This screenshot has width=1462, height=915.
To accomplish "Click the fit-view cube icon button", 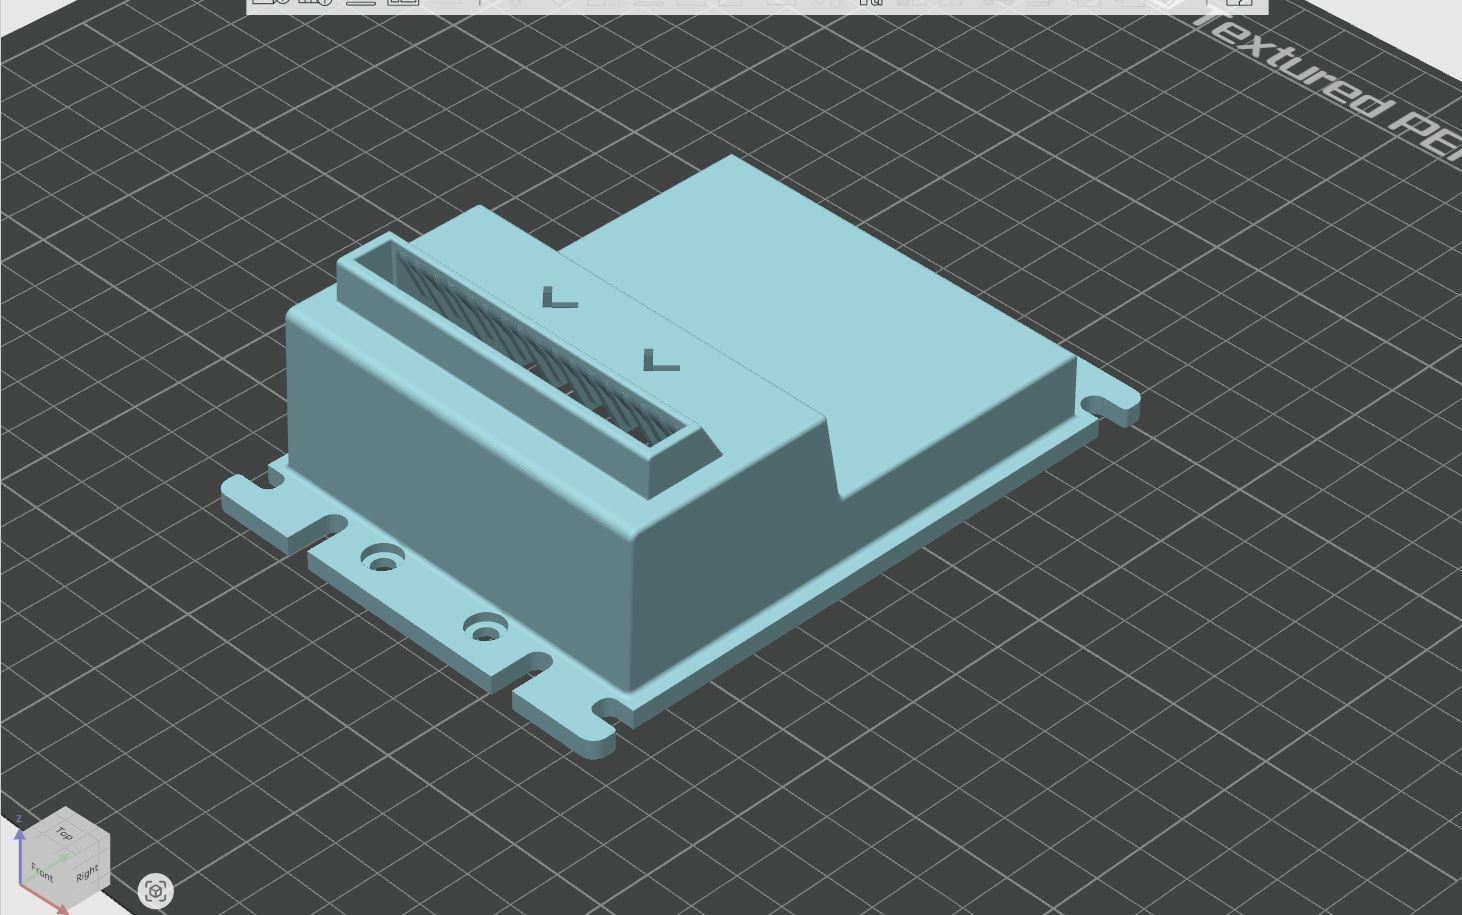I will (155, 890).
